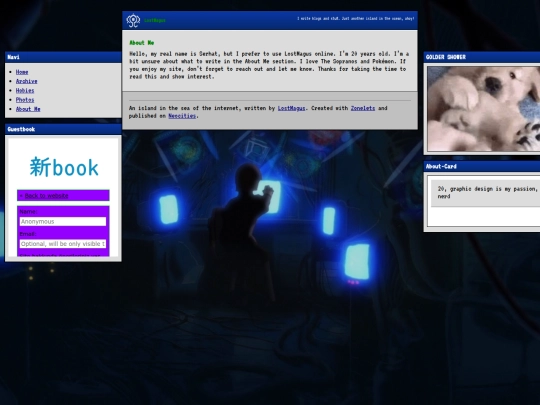
Task: Click the header tagline about writing blogs
Action: 356,19
